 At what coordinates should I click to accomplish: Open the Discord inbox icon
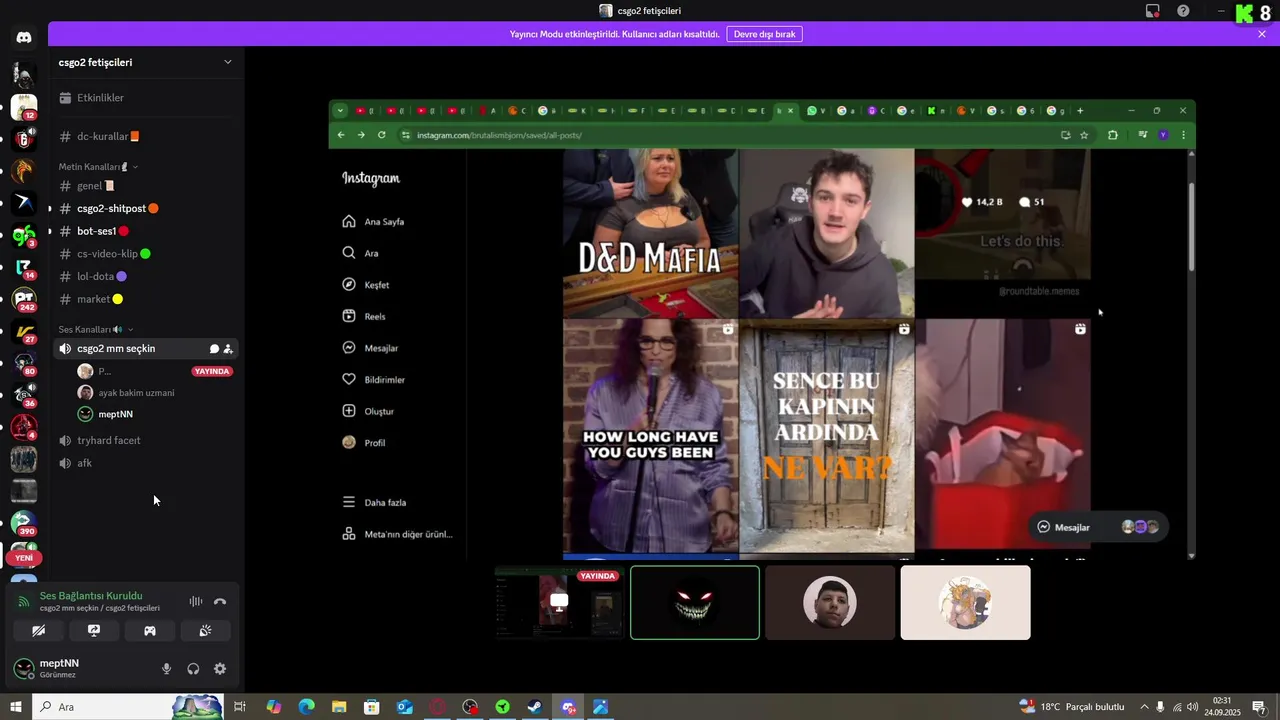pos(1153,11)
